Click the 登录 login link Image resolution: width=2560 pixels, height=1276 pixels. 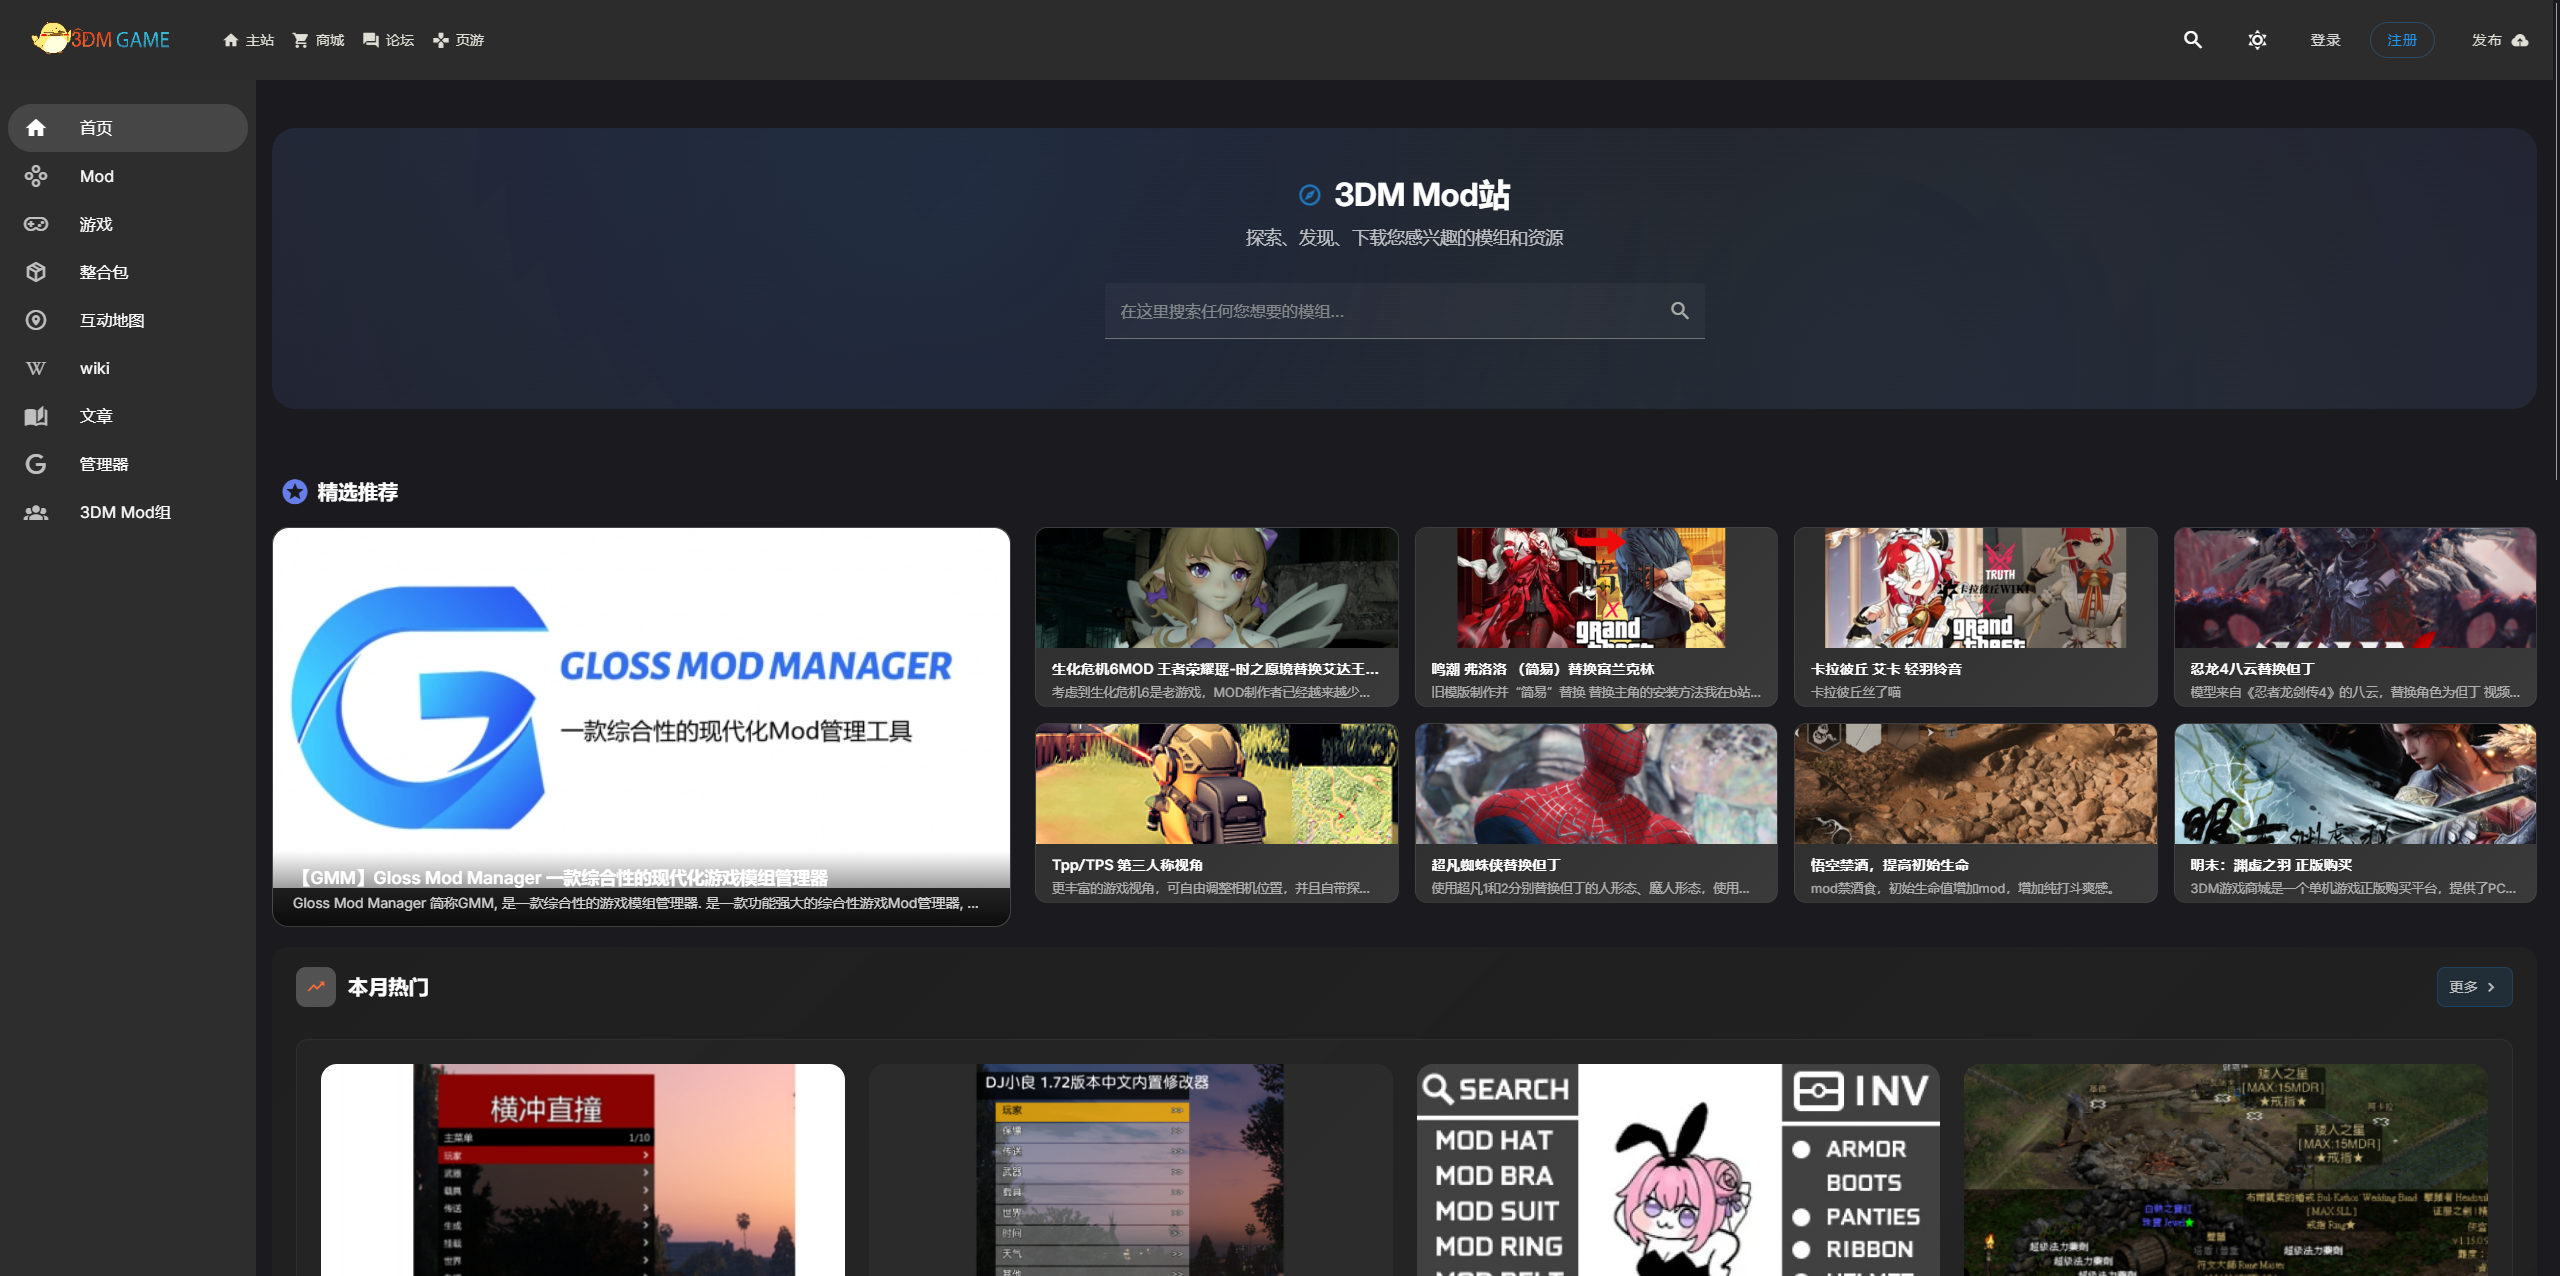2325,40
